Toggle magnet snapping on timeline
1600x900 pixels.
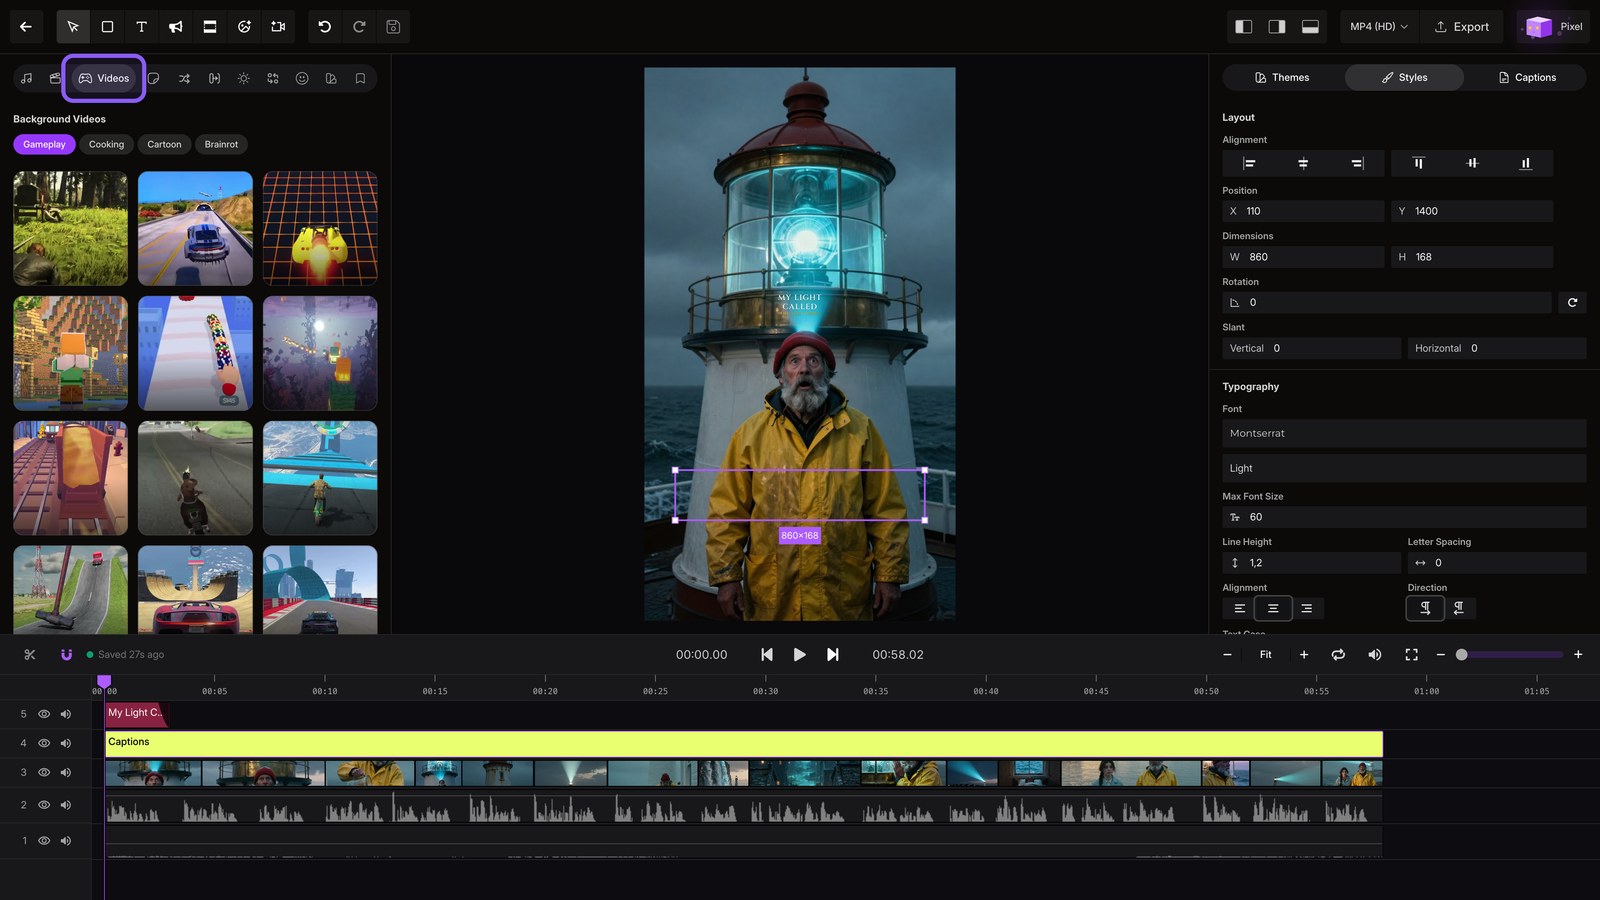(x=66, y=655)
